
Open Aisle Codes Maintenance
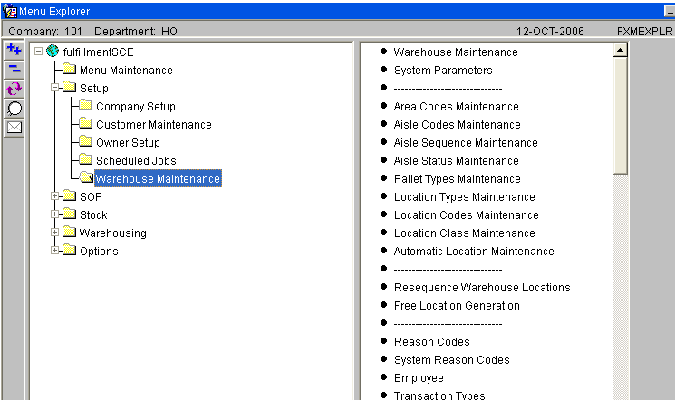point(457,125)
